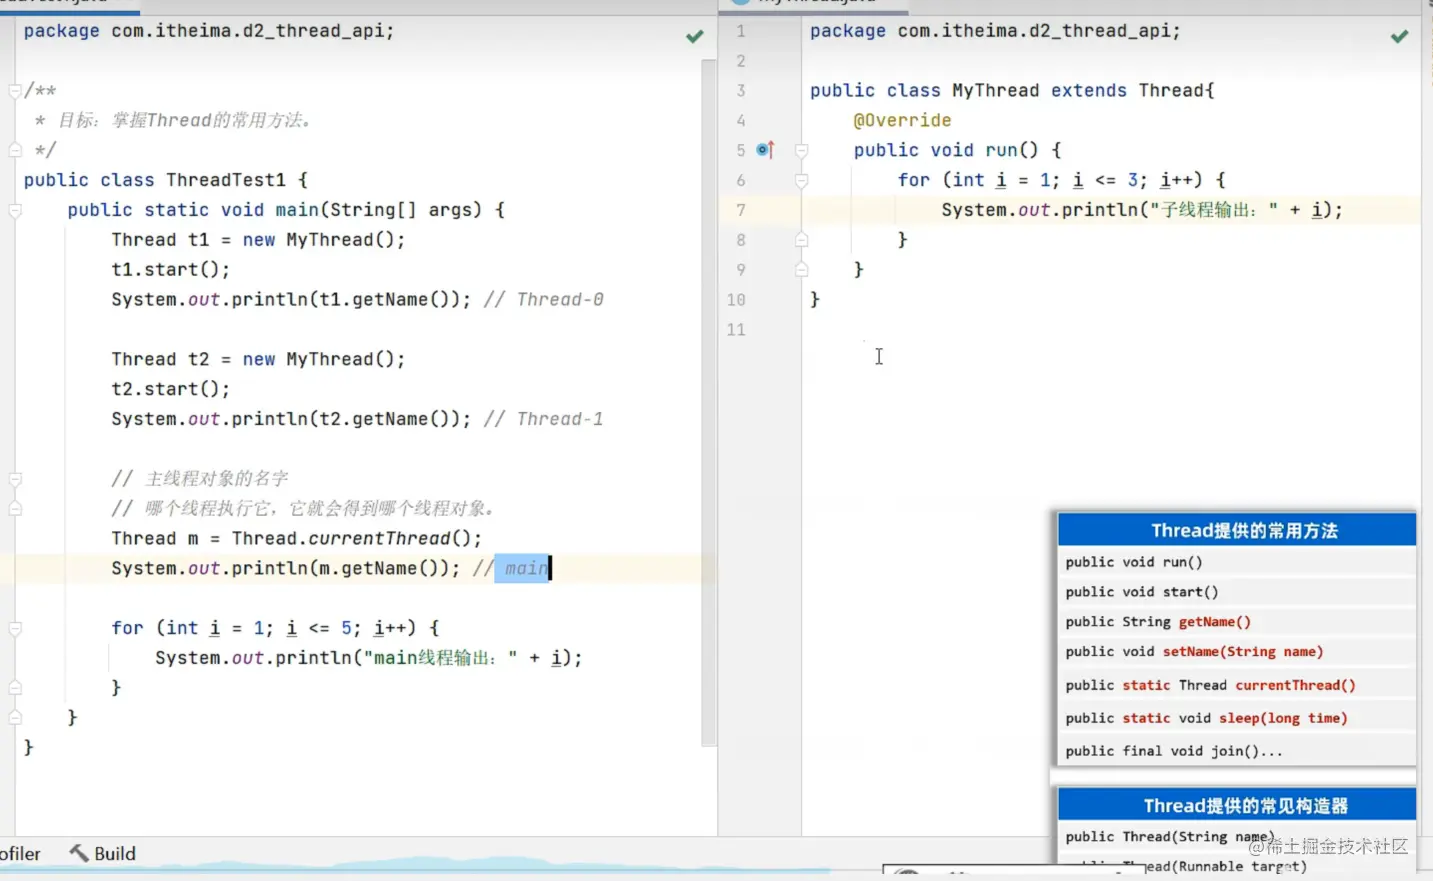Click the green inspection checkmark in MyThread editor
1433x881 pixels.
1399,37
